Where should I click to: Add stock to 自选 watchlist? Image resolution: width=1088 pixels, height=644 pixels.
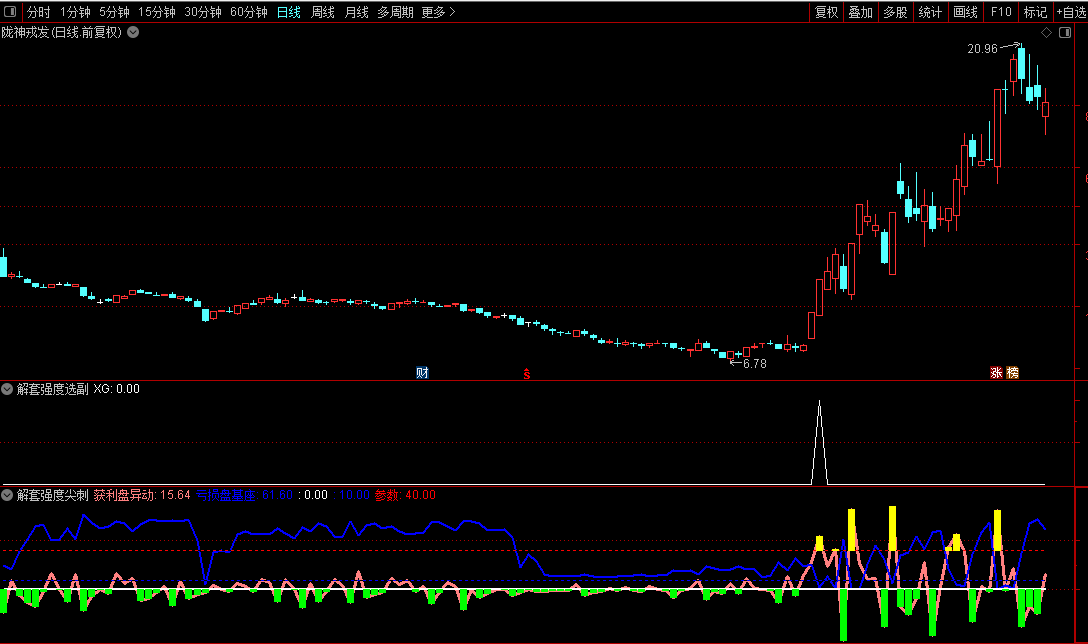1071,12
